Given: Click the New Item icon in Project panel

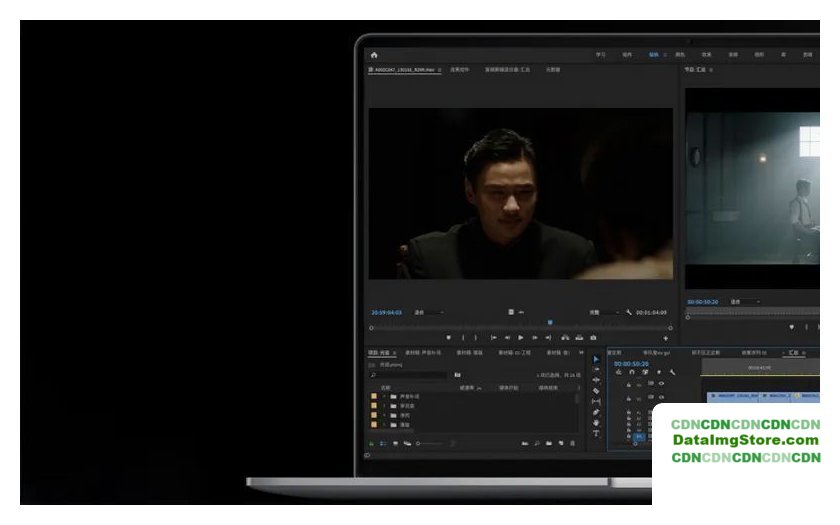Looking at the screenshot, I should coord(561,444).
